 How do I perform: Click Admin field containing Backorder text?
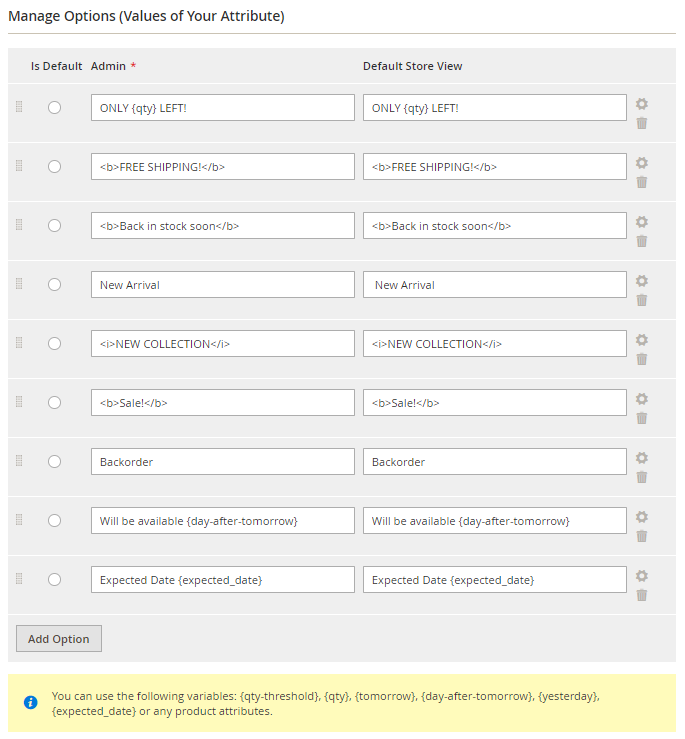point(222,462)
